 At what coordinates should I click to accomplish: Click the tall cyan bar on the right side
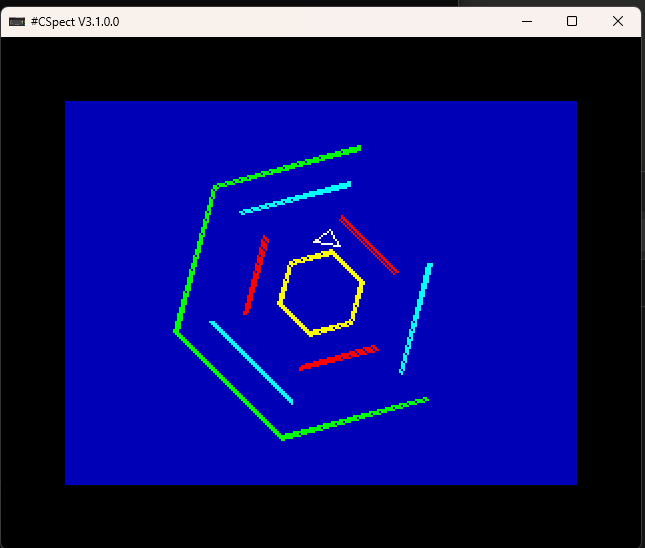(x=416, y=318)
